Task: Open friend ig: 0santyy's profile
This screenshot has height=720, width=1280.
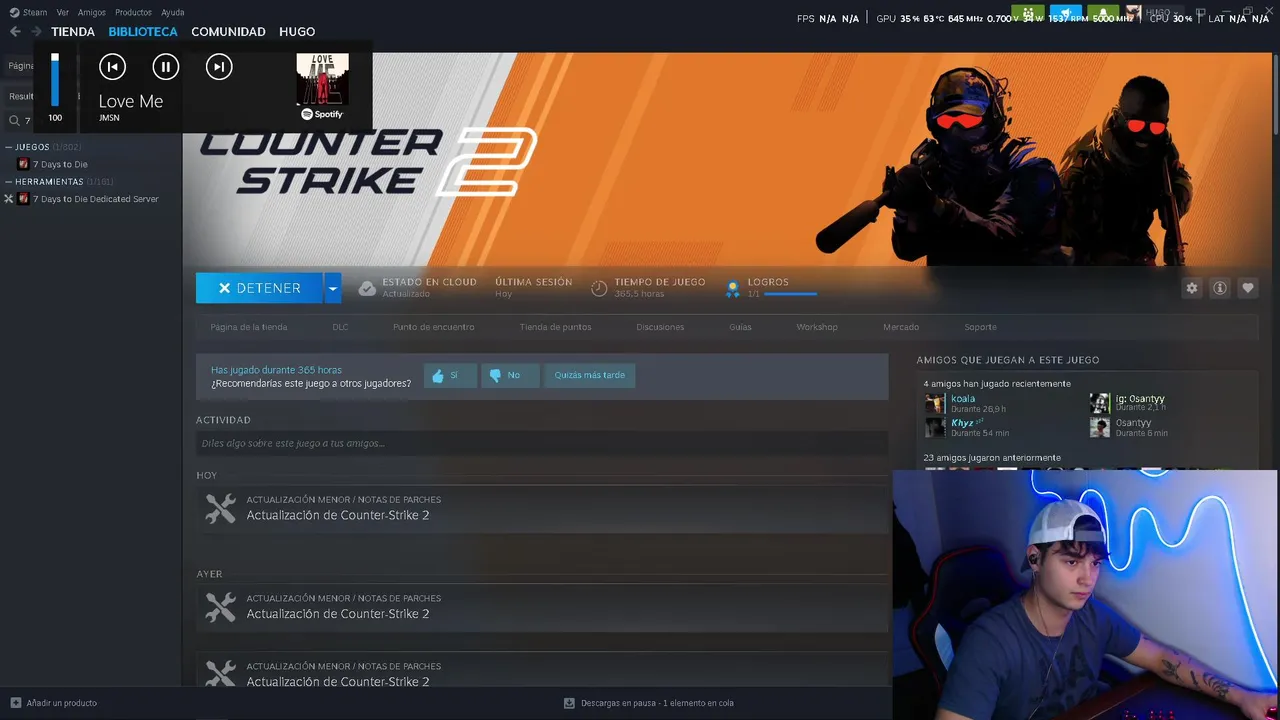Action: pyautogui.click(x=1140, y=399)
